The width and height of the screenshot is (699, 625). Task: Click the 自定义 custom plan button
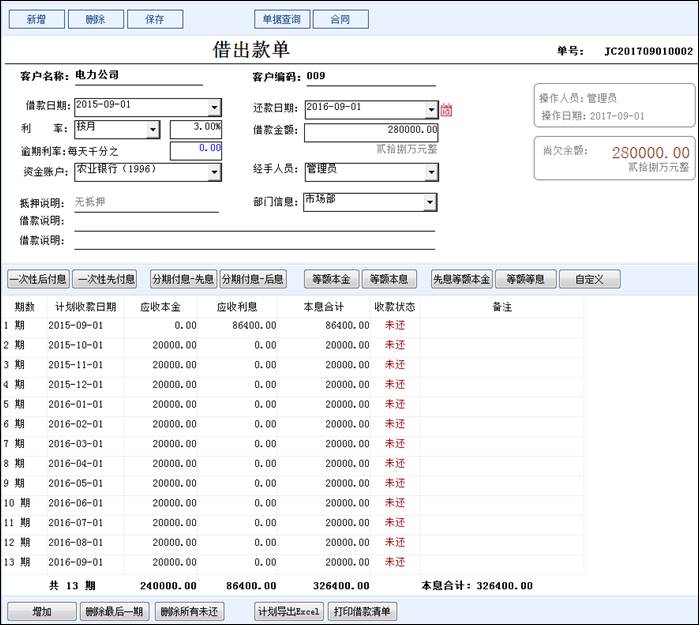tap(589, 279)
